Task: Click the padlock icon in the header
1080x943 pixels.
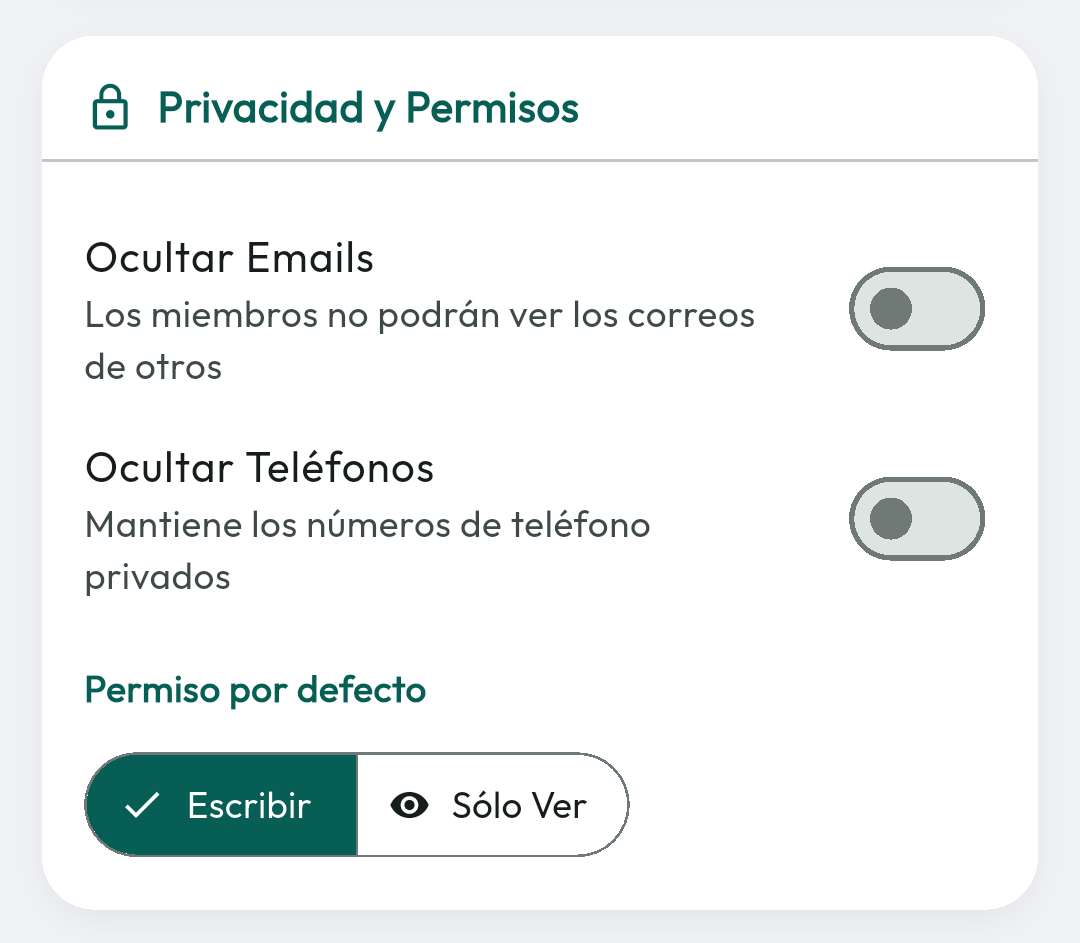Action: (x=110, y=108)
